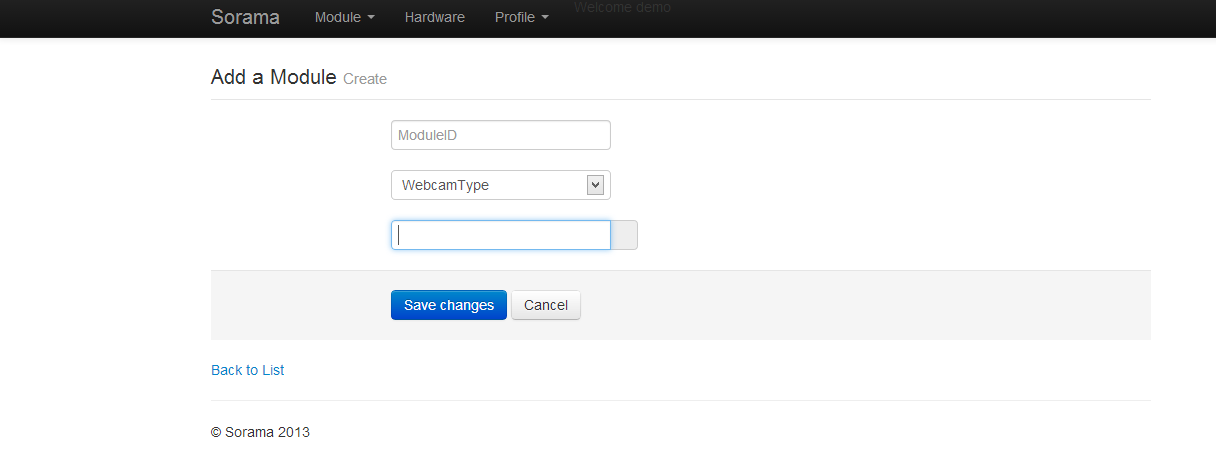Click the gray add-on box beside the empty field

(x=624, y=235)
